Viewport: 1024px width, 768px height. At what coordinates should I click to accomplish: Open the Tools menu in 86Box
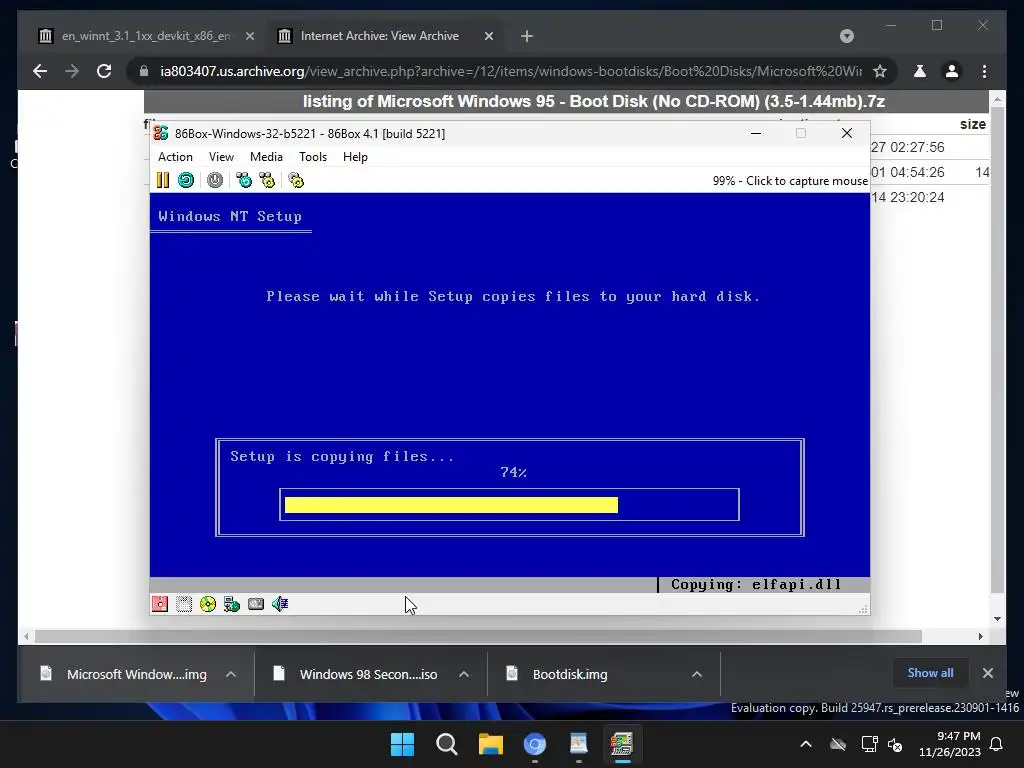[x=313, y=157]
